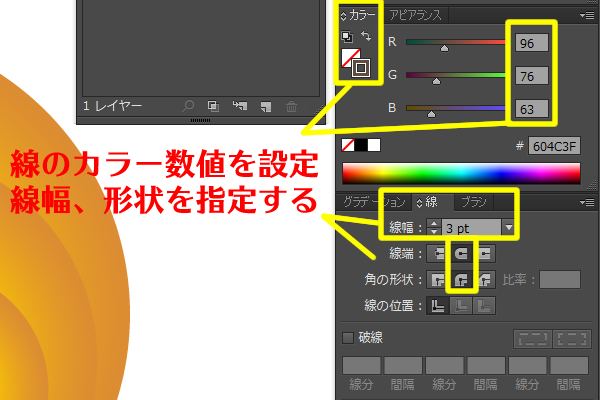
Task: Click the create new layer icon
Action: click(265, 105)
